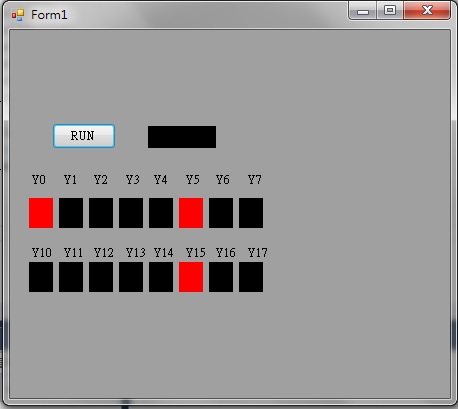Click the Y12 output indicator
This screenshot has width=458, height=409.
click(101, 277)
